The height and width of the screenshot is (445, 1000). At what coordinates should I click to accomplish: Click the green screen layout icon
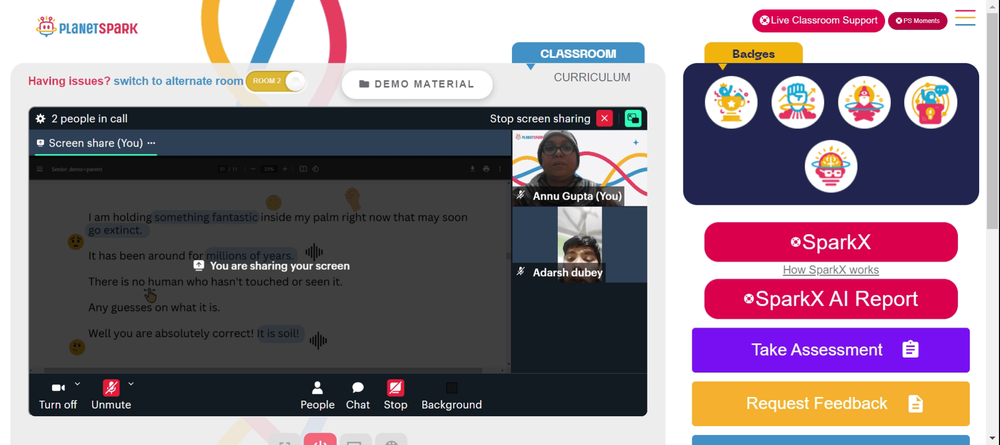(x=633, y=119)
